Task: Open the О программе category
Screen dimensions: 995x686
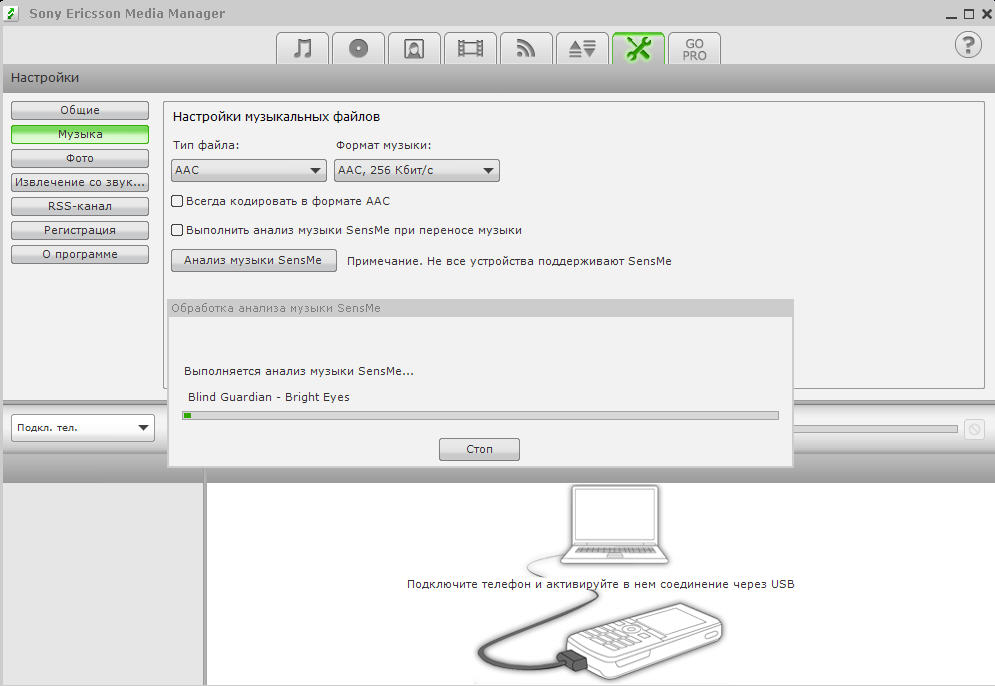Action: coord(80,254)
